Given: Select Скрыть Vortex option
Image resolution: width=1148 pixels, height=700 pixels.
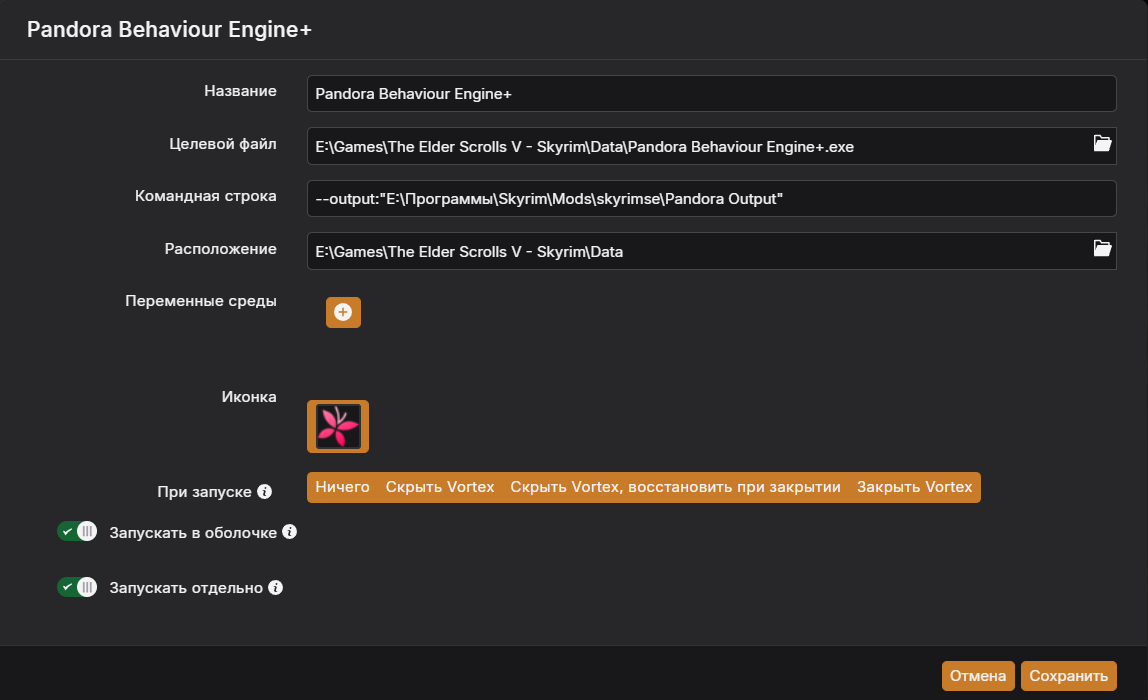Looking at the screenshot, I should point(439,487).
